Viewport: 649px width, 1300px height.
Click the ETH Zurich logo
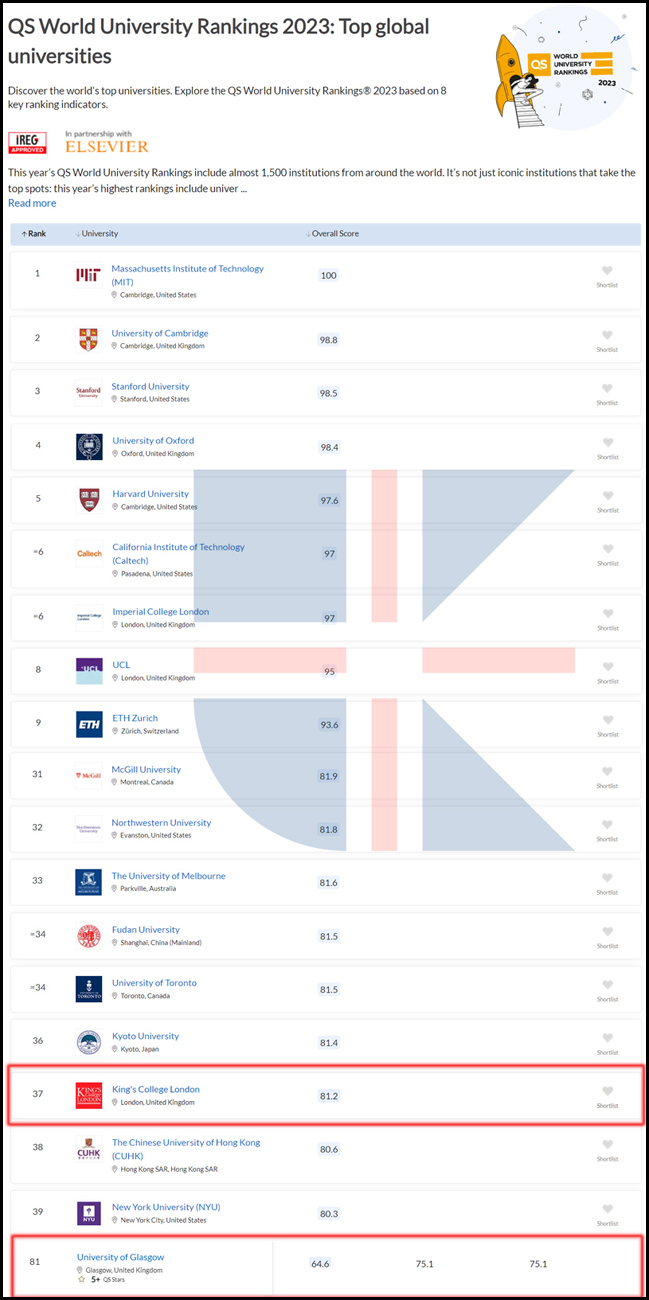click(89, 724)
